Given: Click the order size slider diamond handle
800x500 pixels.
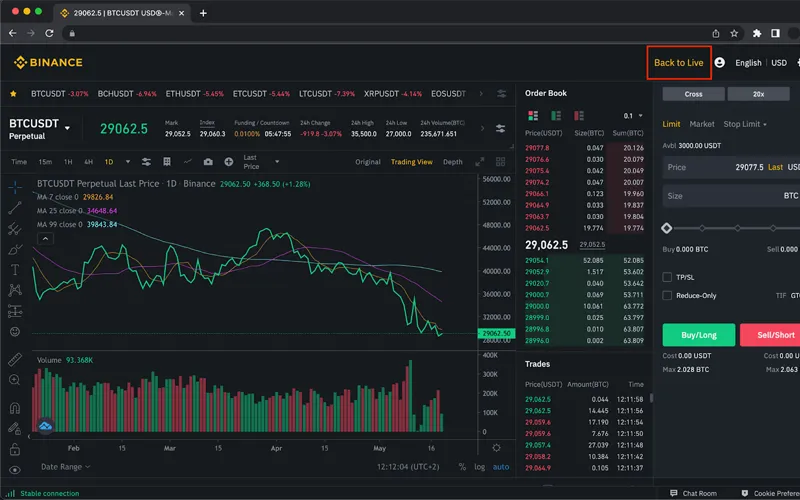Looking at the screenshot, I should (666, 228).
